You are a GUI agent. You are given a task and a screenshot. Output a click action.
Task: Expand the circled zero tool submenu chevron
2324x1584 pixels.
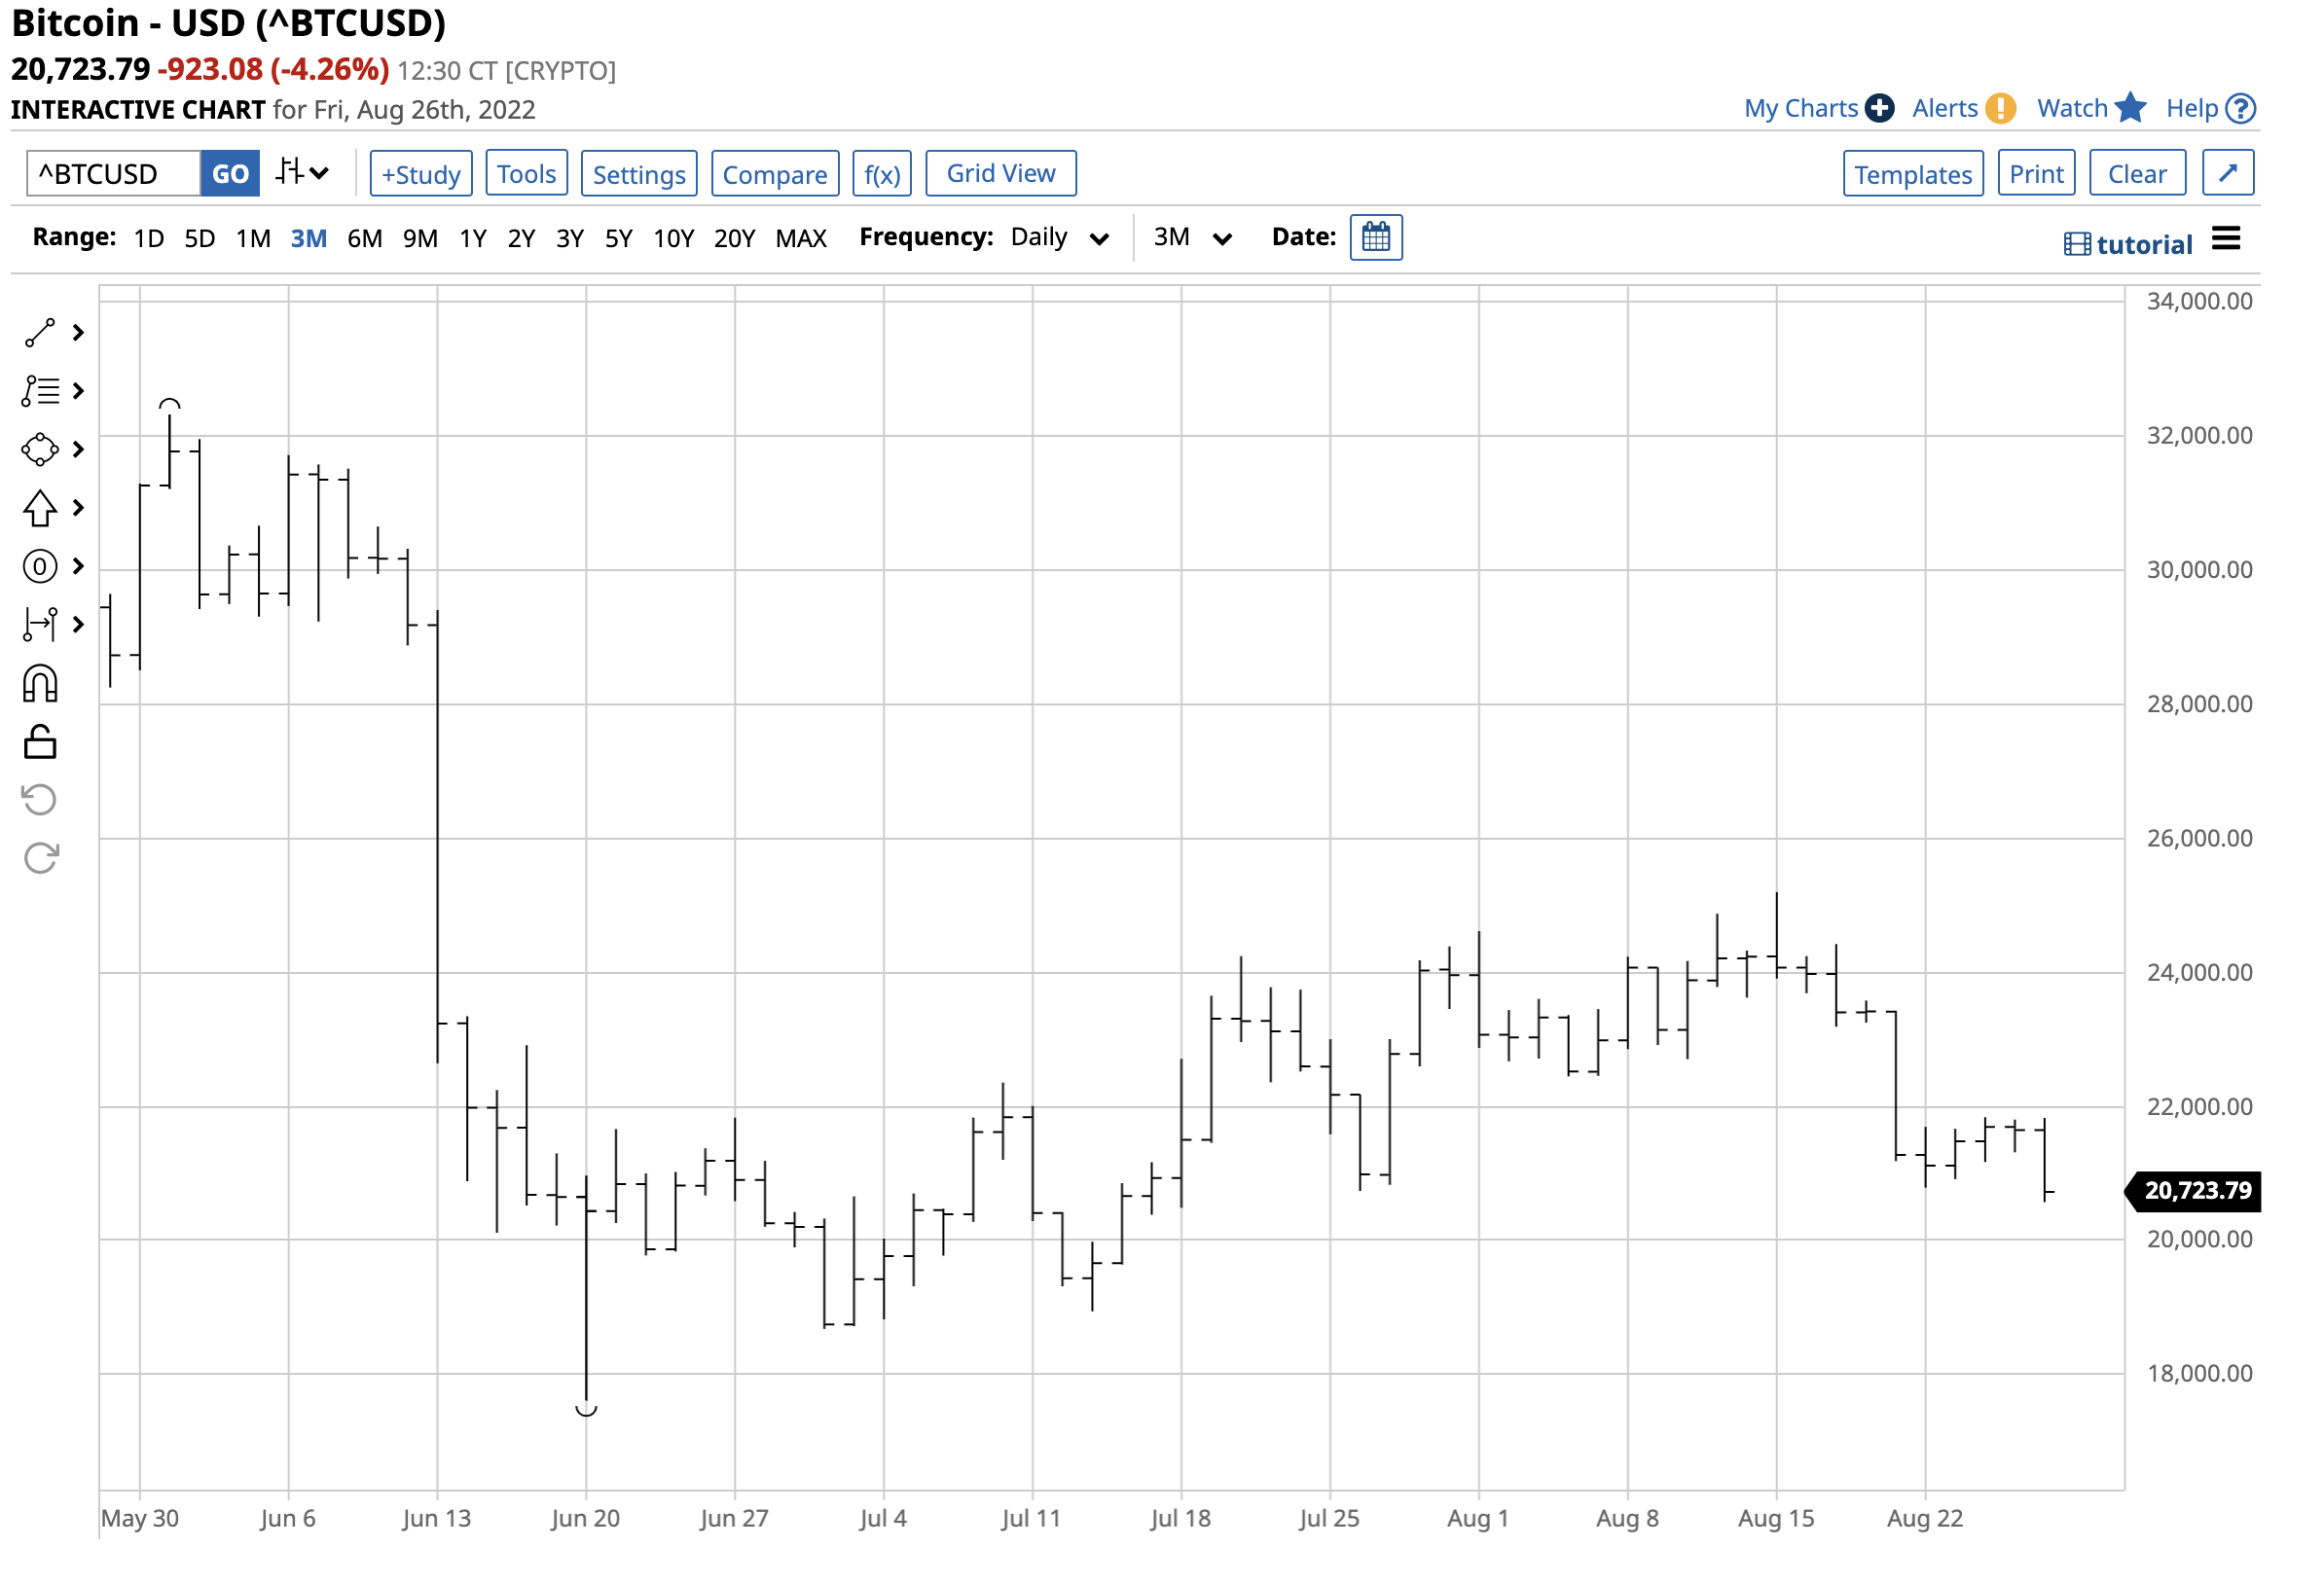click(x=78, y=568)
